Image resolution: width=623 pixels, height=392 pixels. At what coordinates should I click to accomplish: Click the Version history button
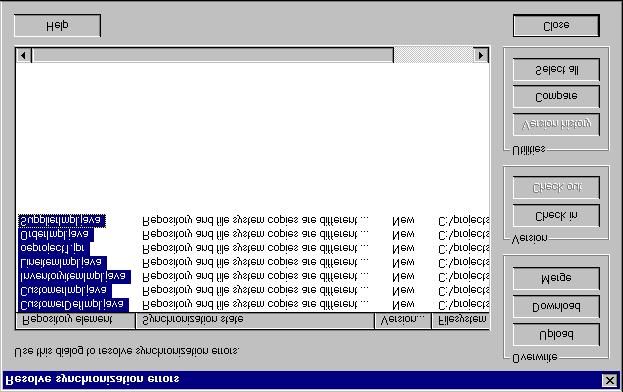pyautogui.click(x=556, y=124)
